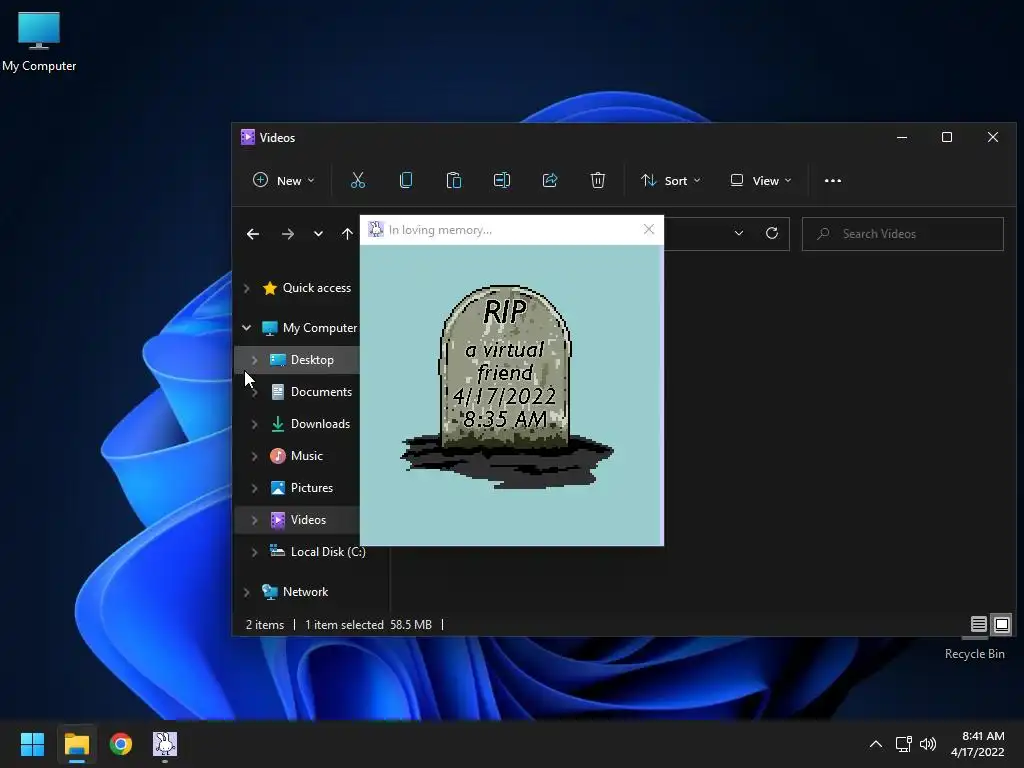The image size is (1024, 768).
Task: Open the Windows Start menu
Action: [x=32, y=744]
